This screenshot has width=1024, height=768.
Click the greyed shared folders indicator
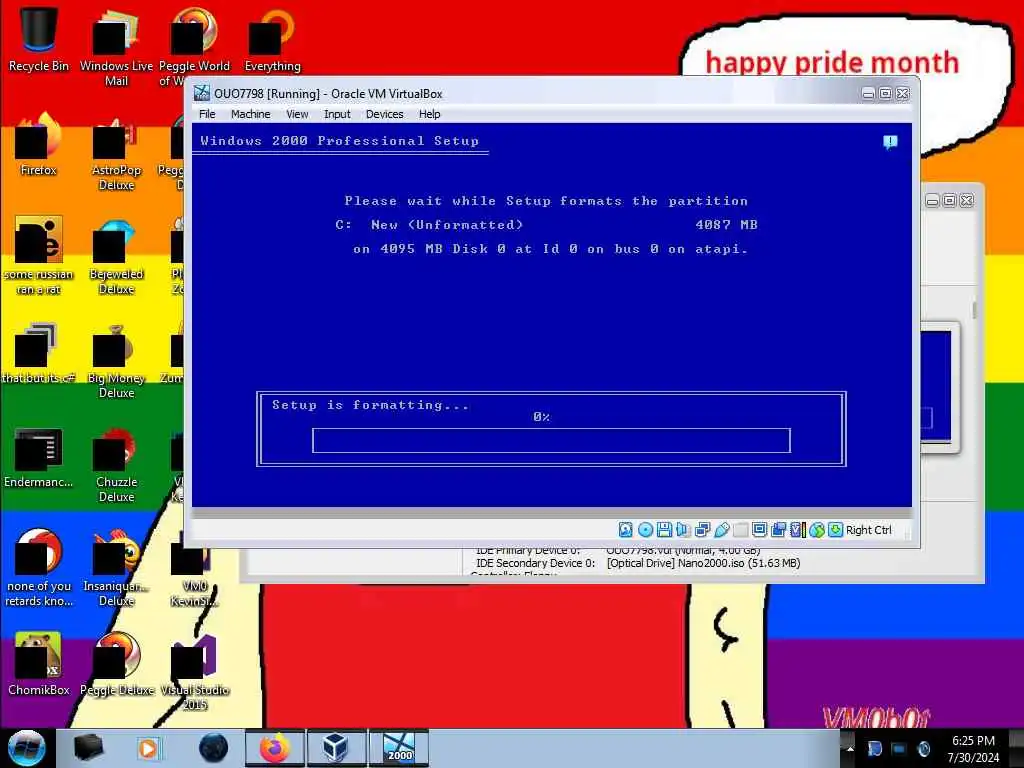pos(741,530)
